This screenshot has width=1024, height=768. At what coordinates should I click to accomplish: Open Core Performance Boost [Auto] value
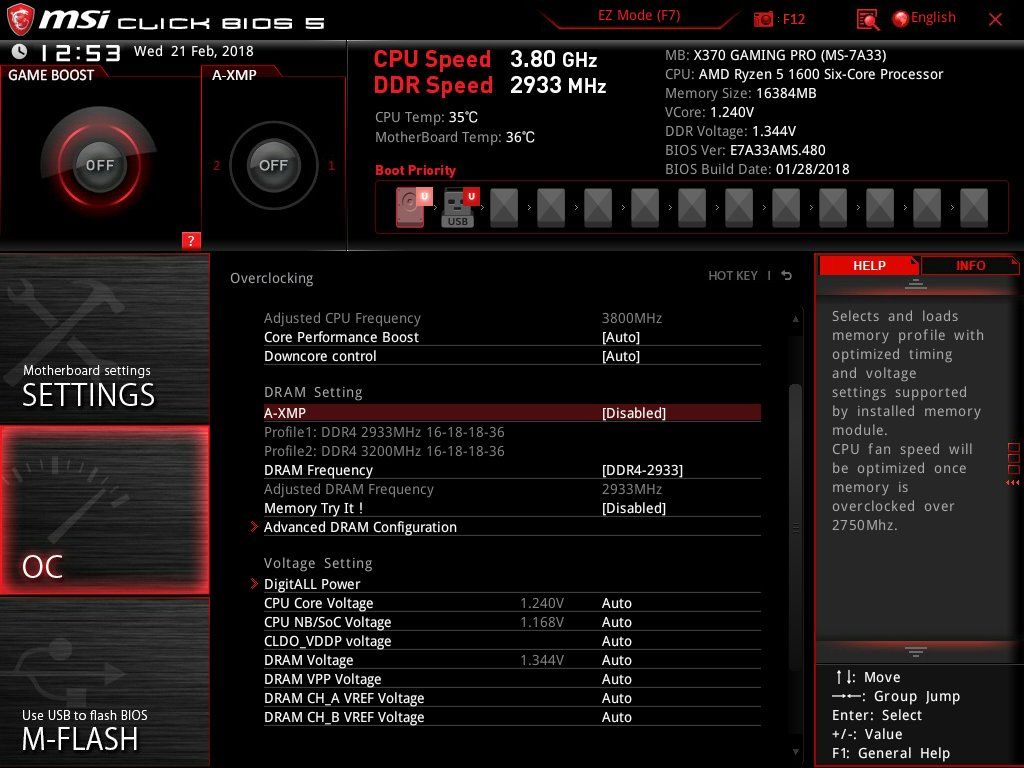pyautogui.click(x=620, y=337)
